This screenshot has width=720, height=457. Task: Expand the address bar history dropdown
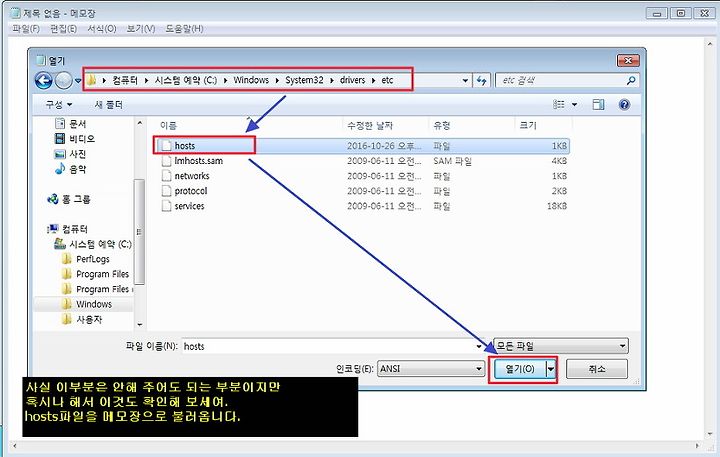pos(465,81)
